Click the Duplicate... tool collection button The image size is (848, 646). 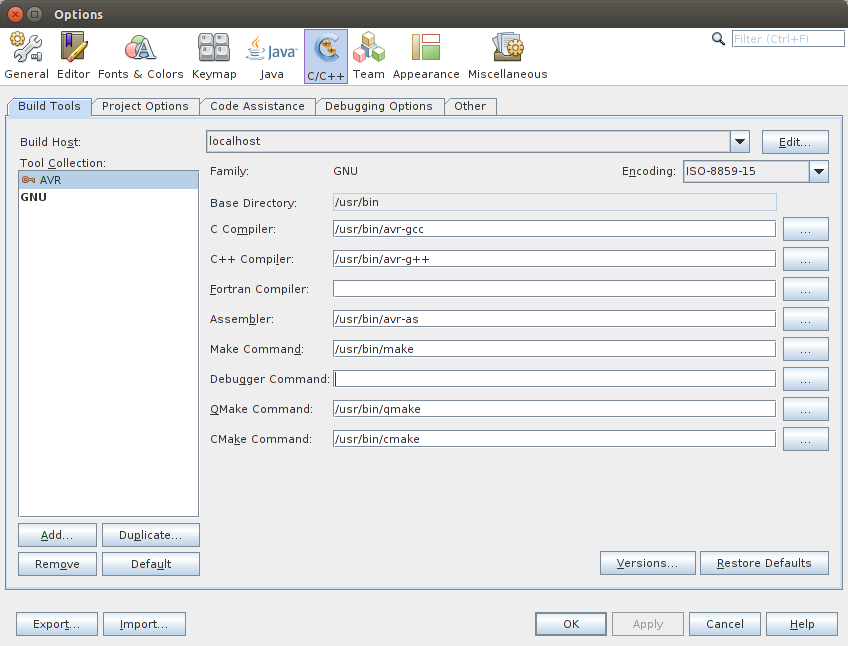tap(151, 535)
